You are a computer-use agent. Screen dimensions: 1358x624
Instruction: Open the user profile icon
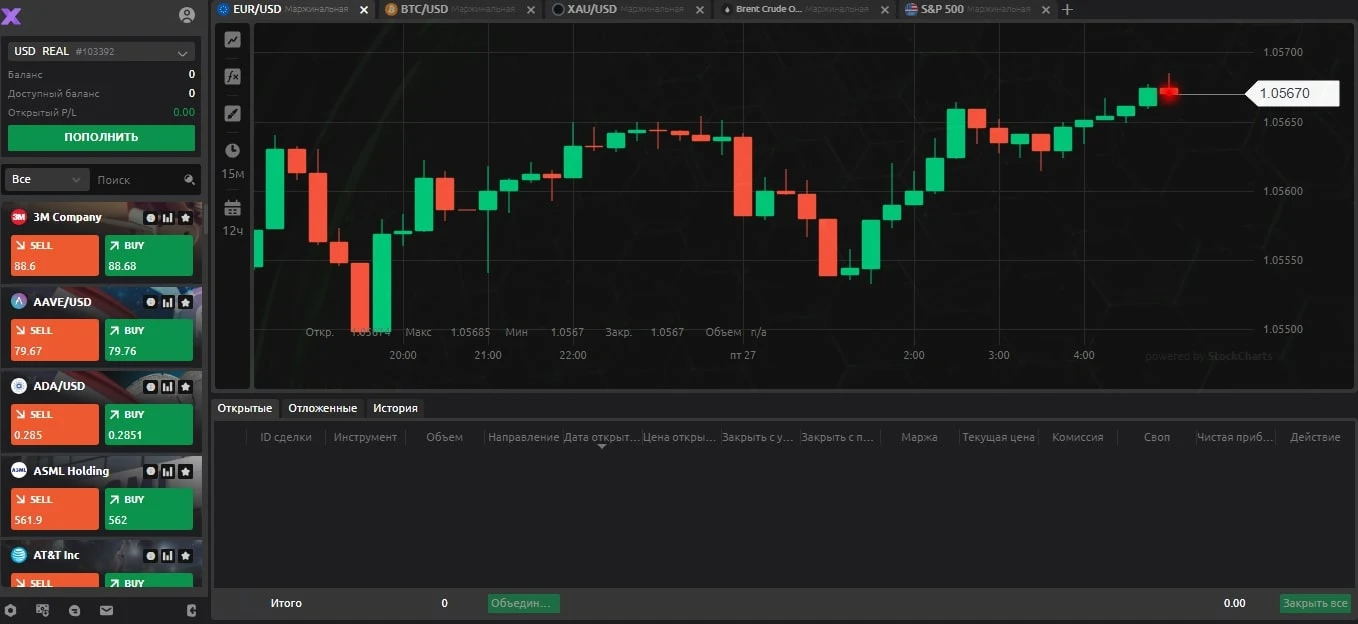[187, 15]
